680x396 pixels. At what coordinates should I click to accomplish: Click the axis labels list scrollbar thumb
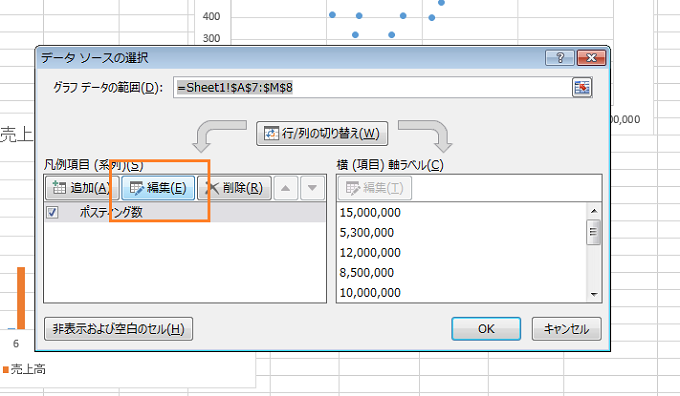pos(594,232)
